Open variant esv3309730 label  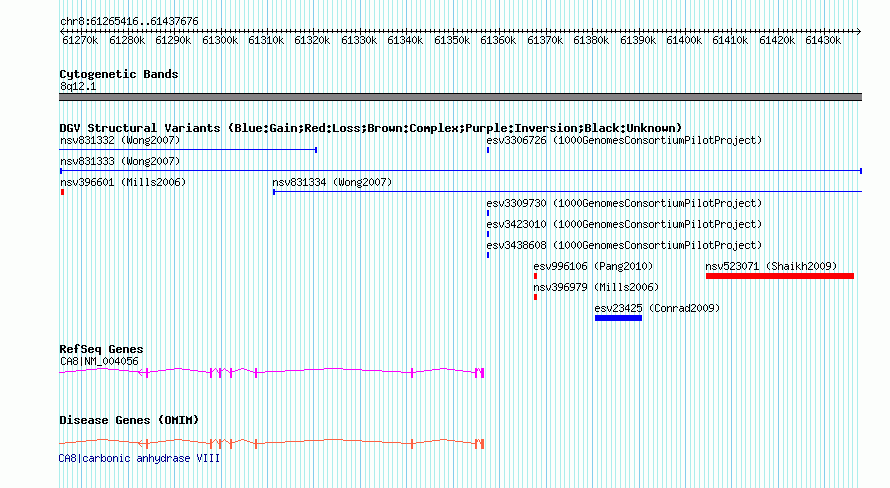pos(624,203)
